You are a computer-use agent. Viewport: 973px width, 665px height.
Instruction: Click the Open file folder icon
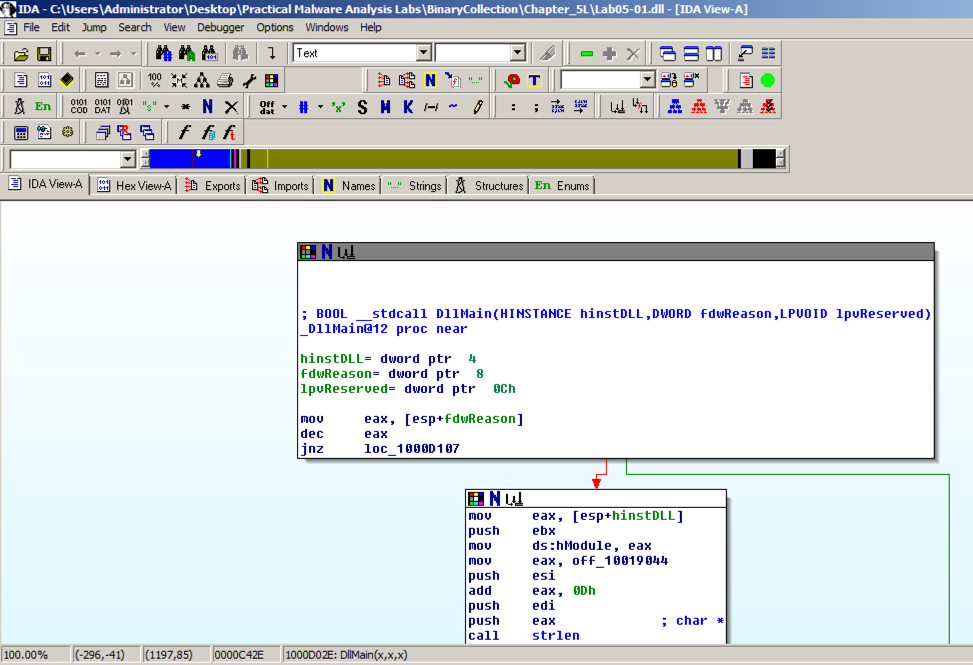tap(21, 53)
